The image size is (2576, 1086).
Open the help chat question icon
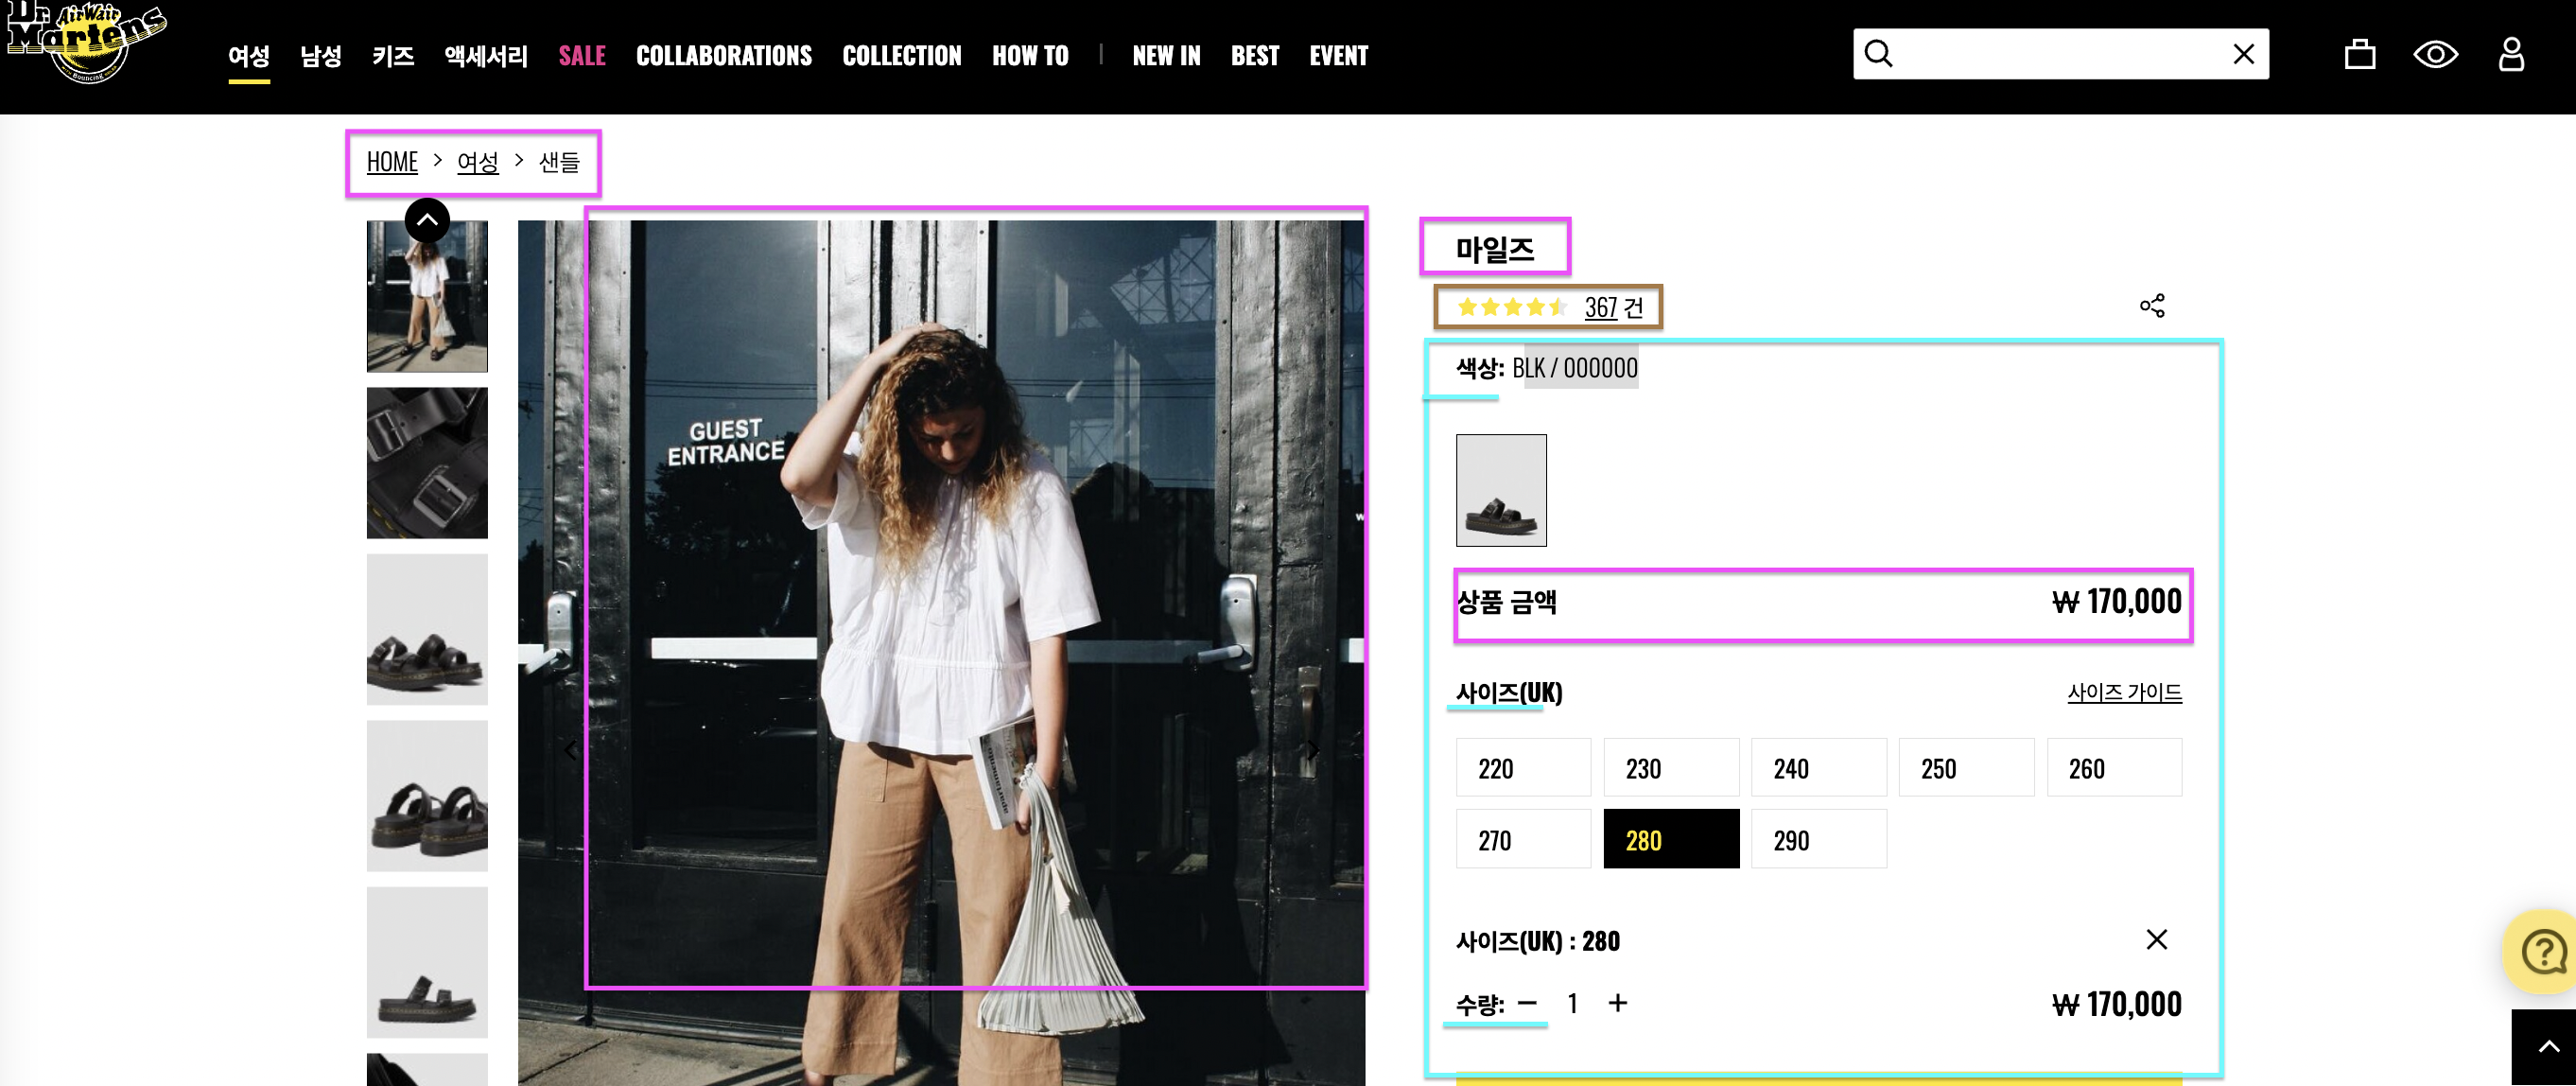tap(2543, 951)
